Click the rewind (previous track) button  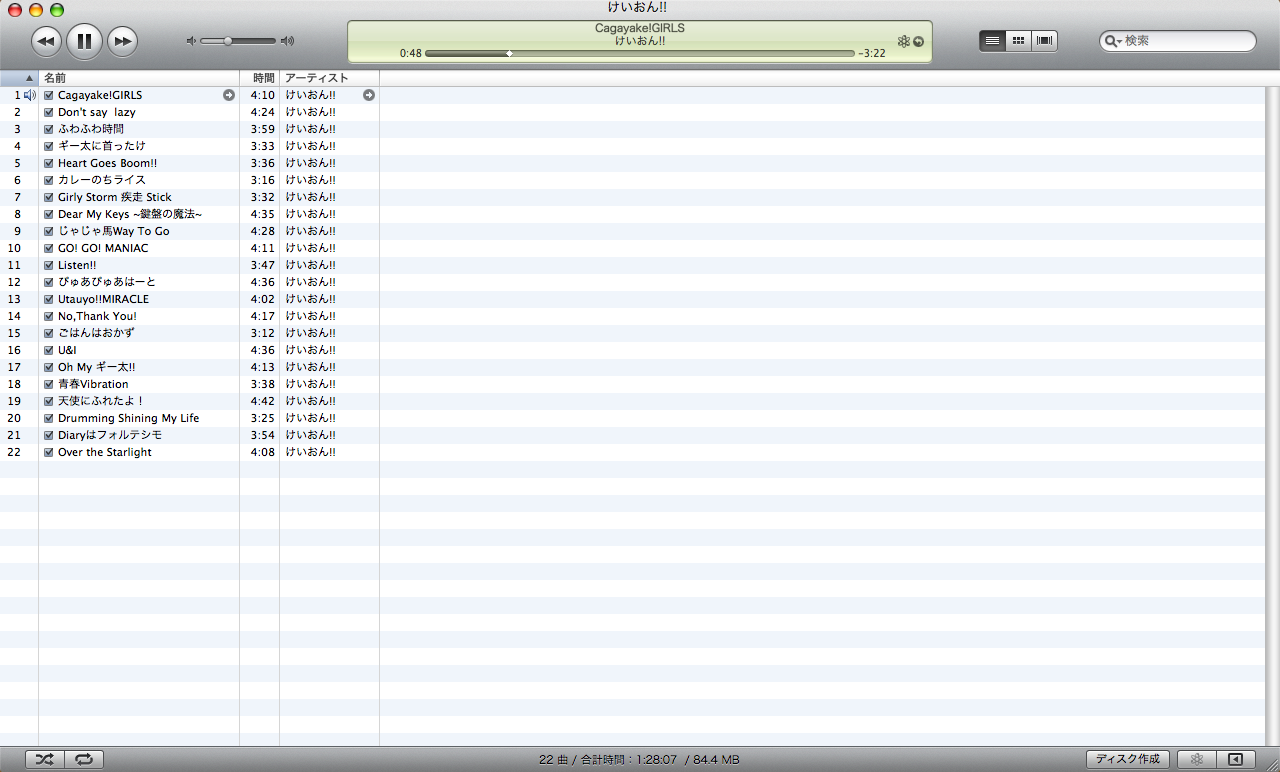(x=46, y=41)
